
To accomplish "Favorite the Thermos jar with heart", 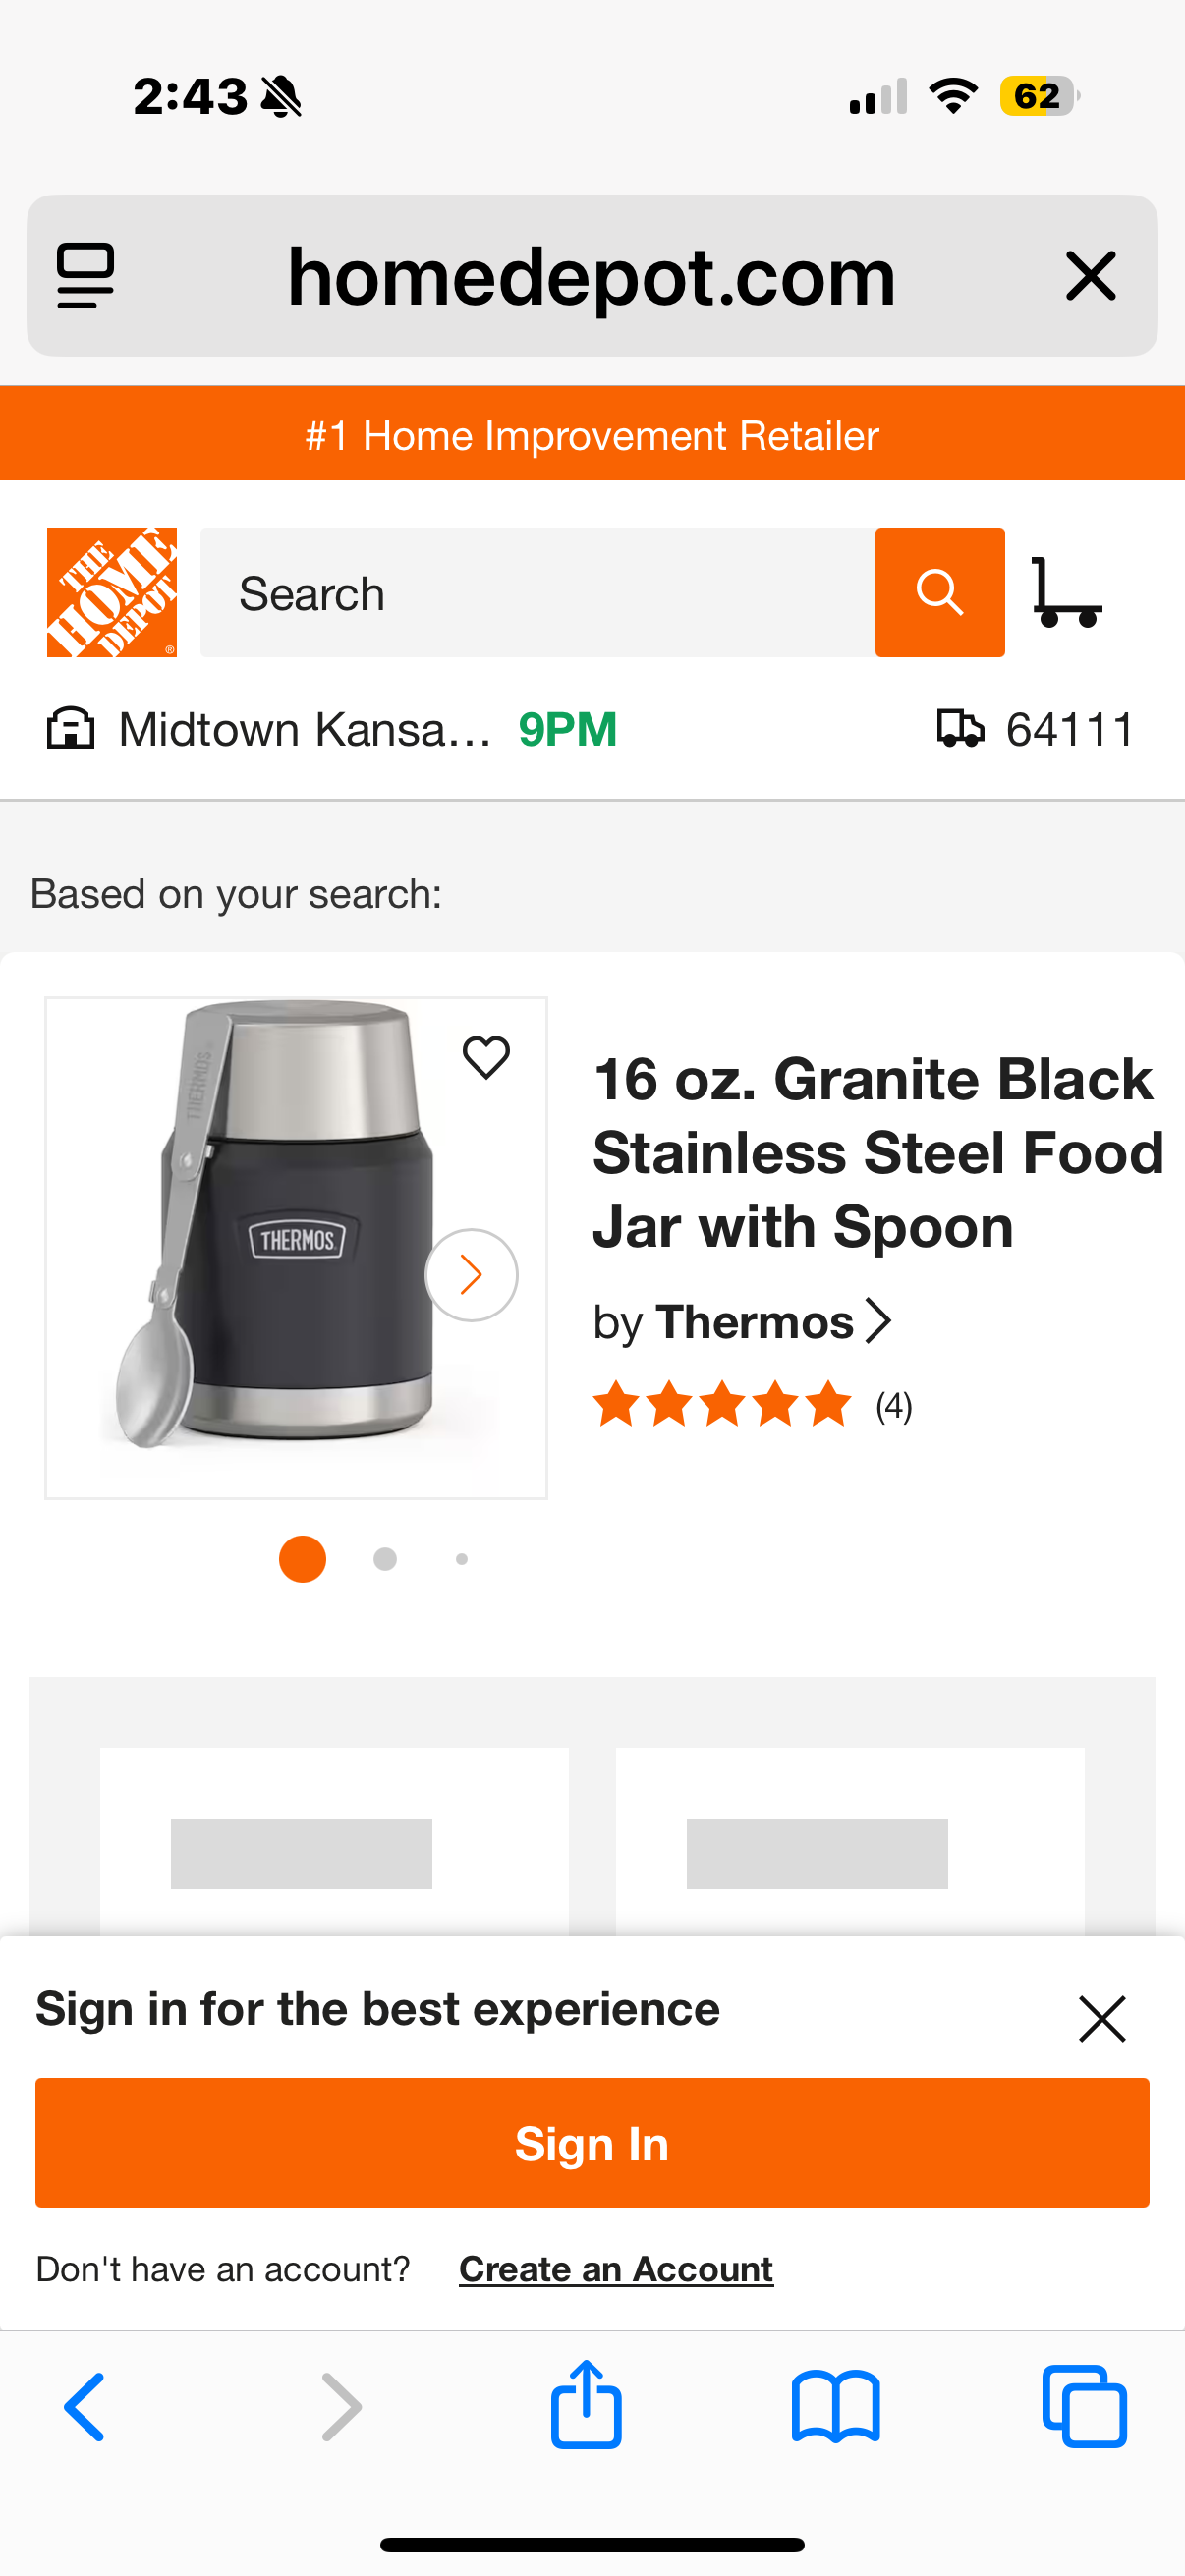I will [x=486, y=1057].
